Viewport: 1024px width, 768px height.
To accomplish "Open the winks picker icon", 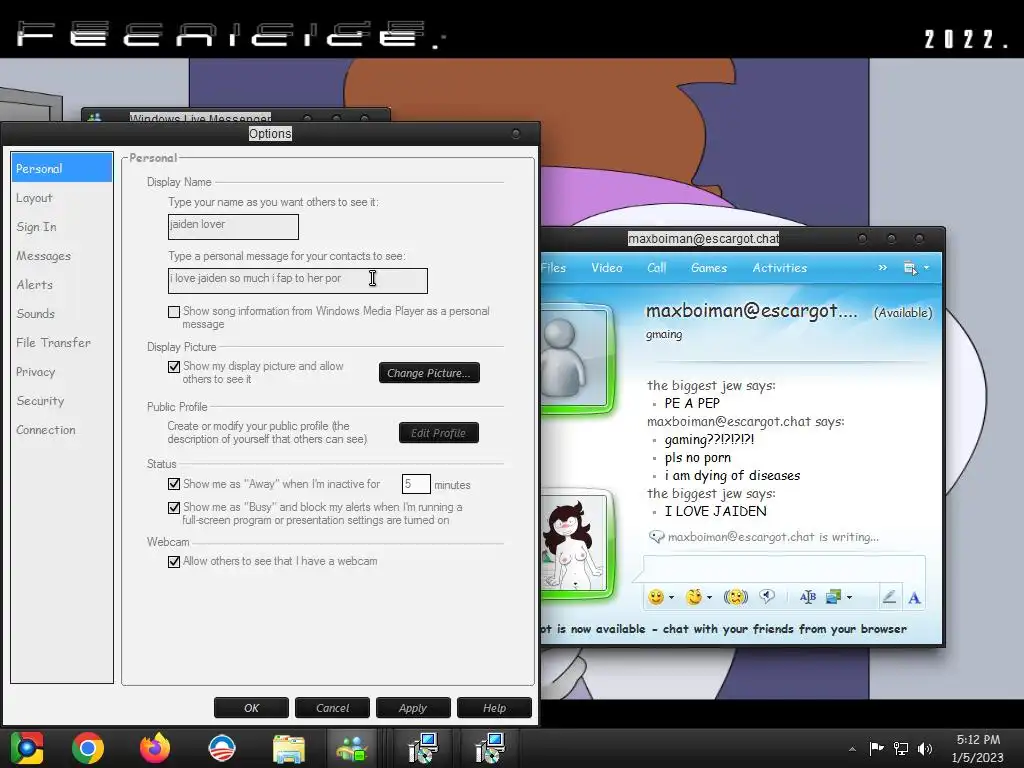I will coord(694,597).
